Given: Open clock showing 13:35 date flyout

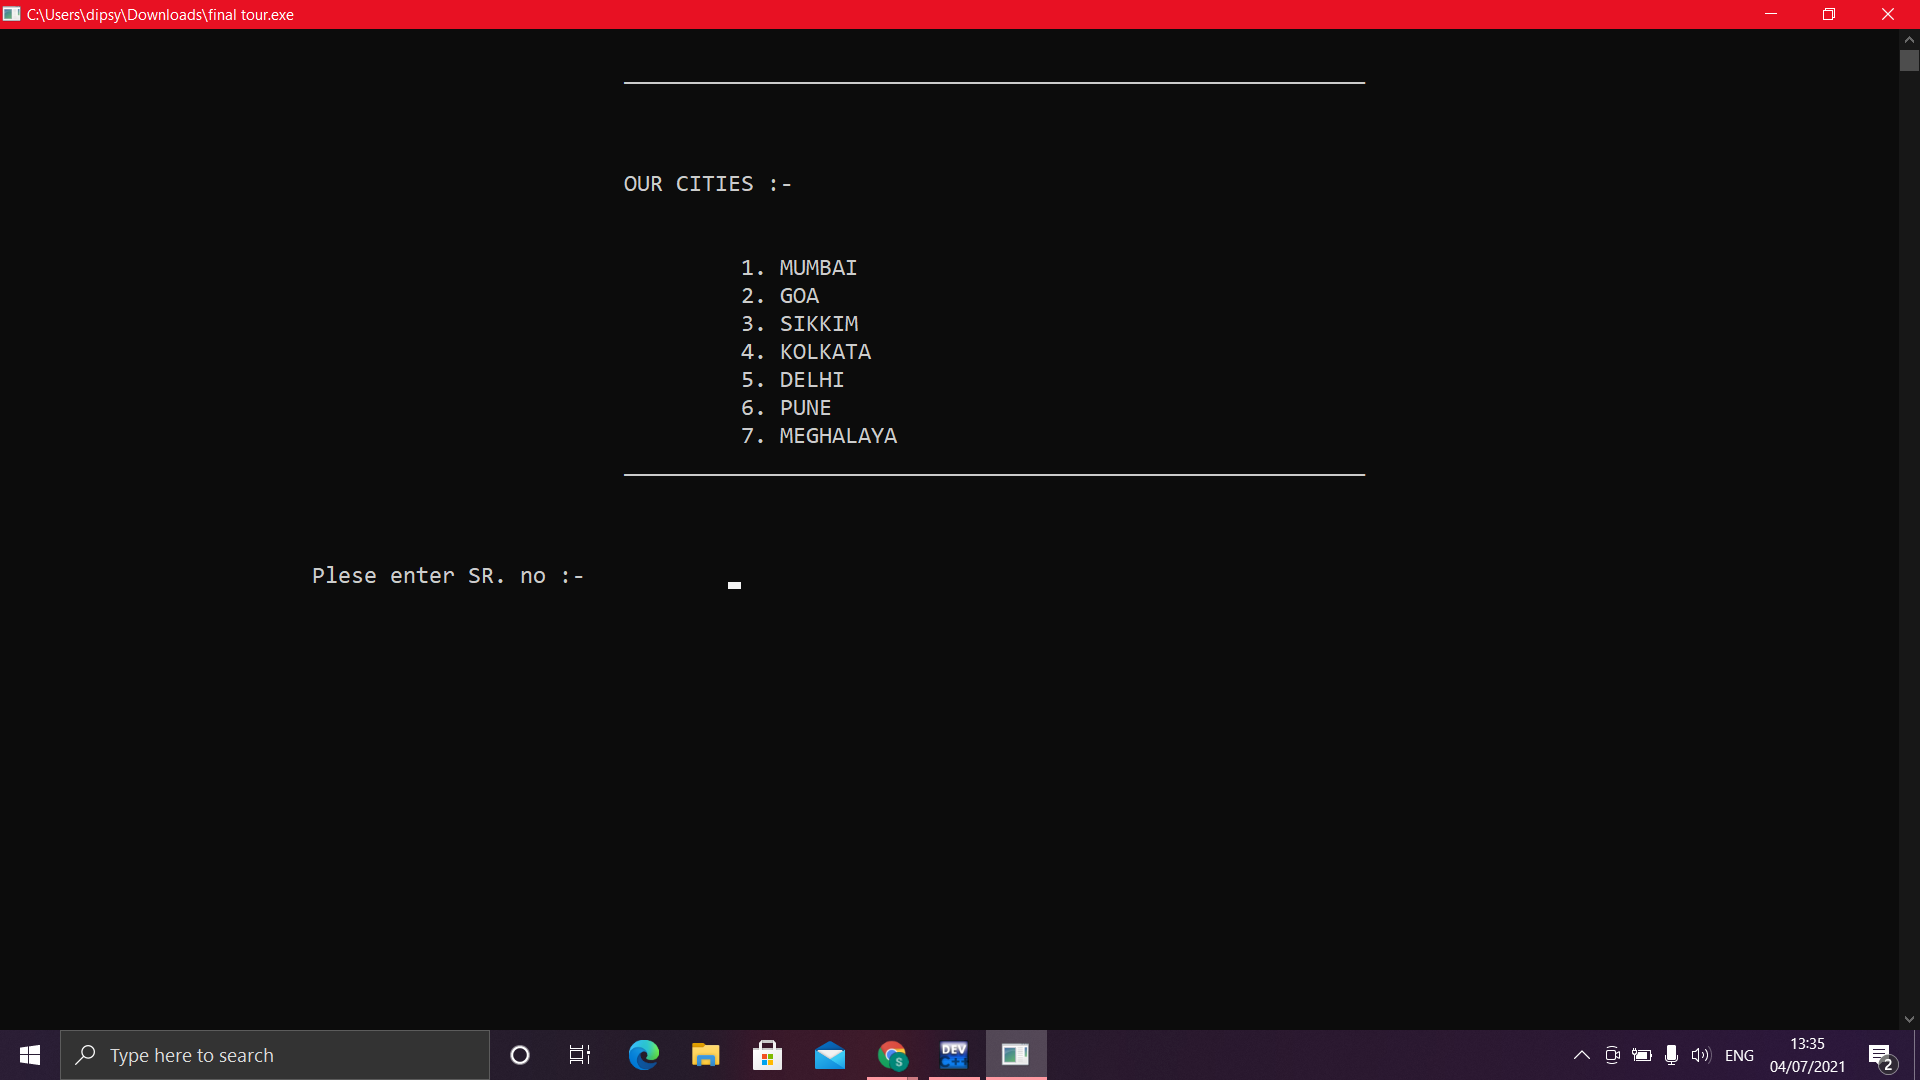Looking at the screenshot, I should [1807, 1055].
